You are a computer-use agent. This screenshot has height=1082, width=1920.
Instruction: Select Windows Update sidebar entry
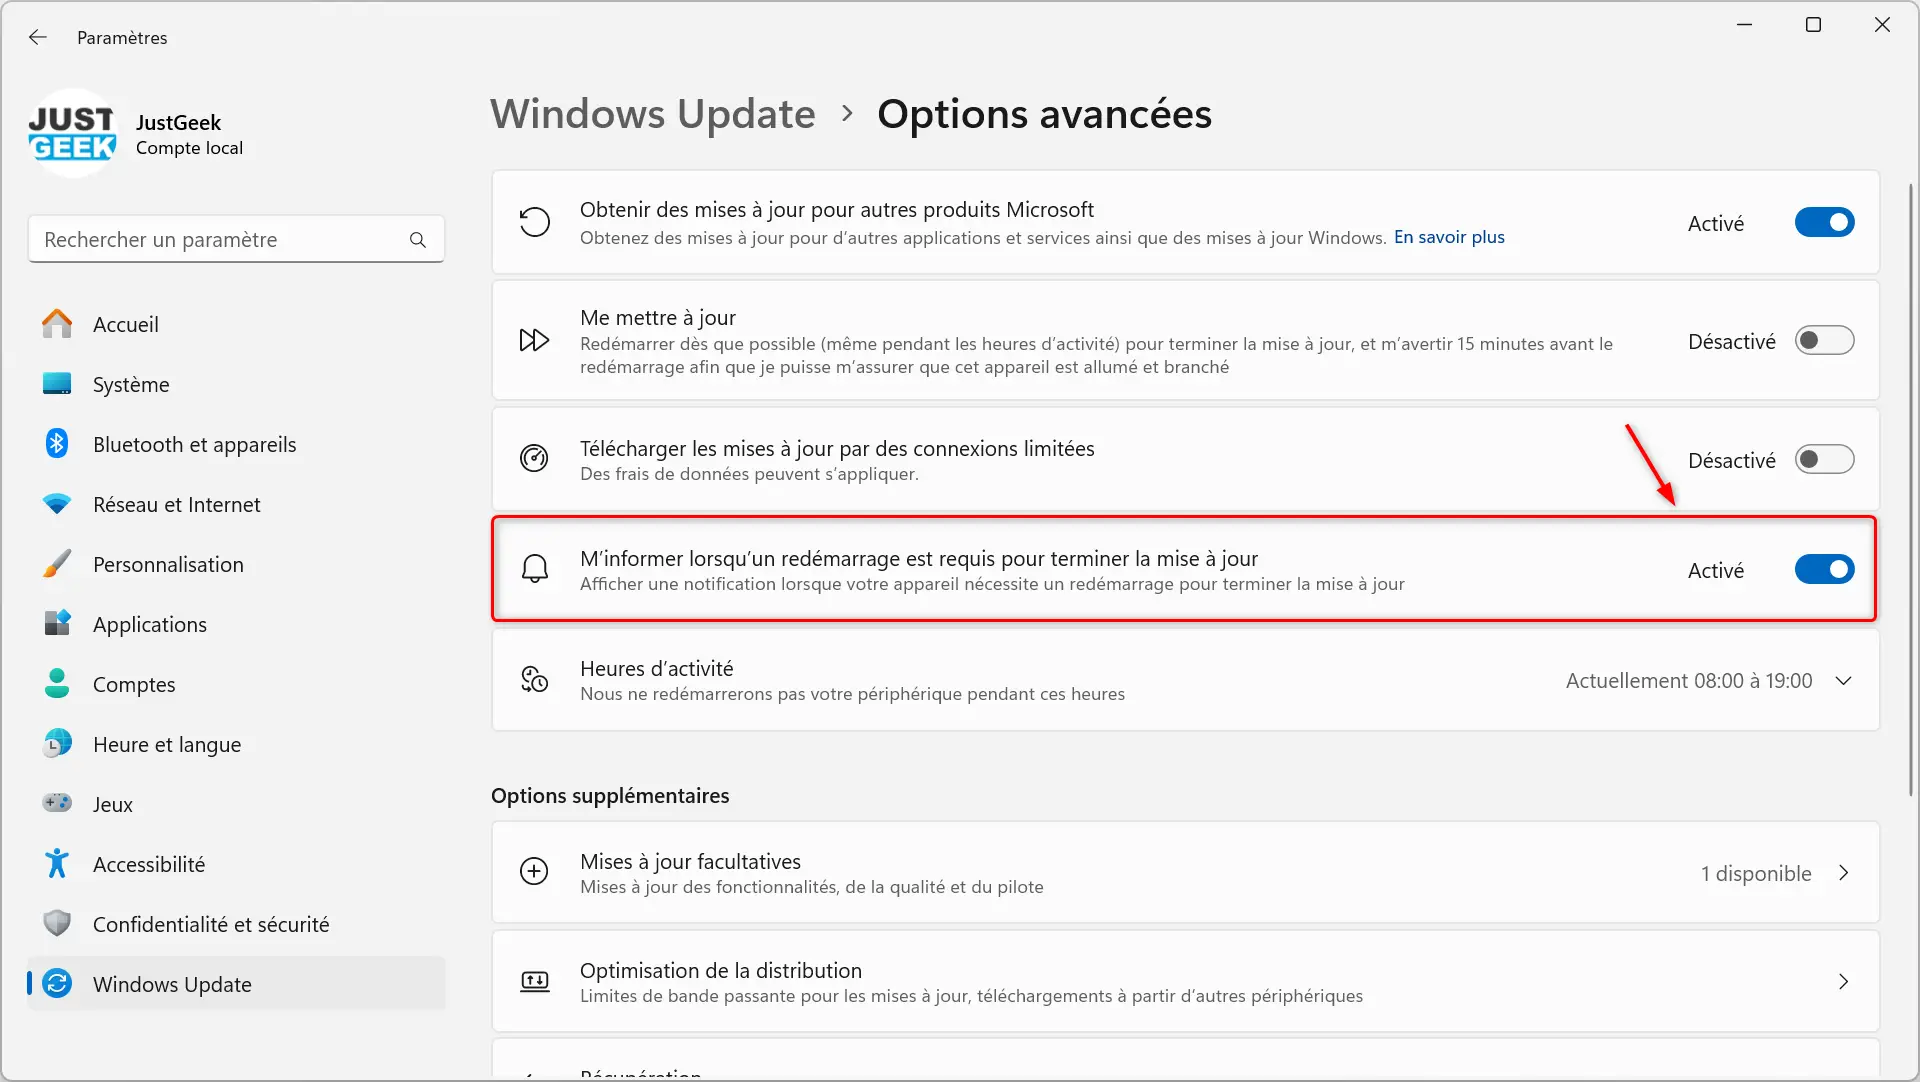[x=236, y=984]
